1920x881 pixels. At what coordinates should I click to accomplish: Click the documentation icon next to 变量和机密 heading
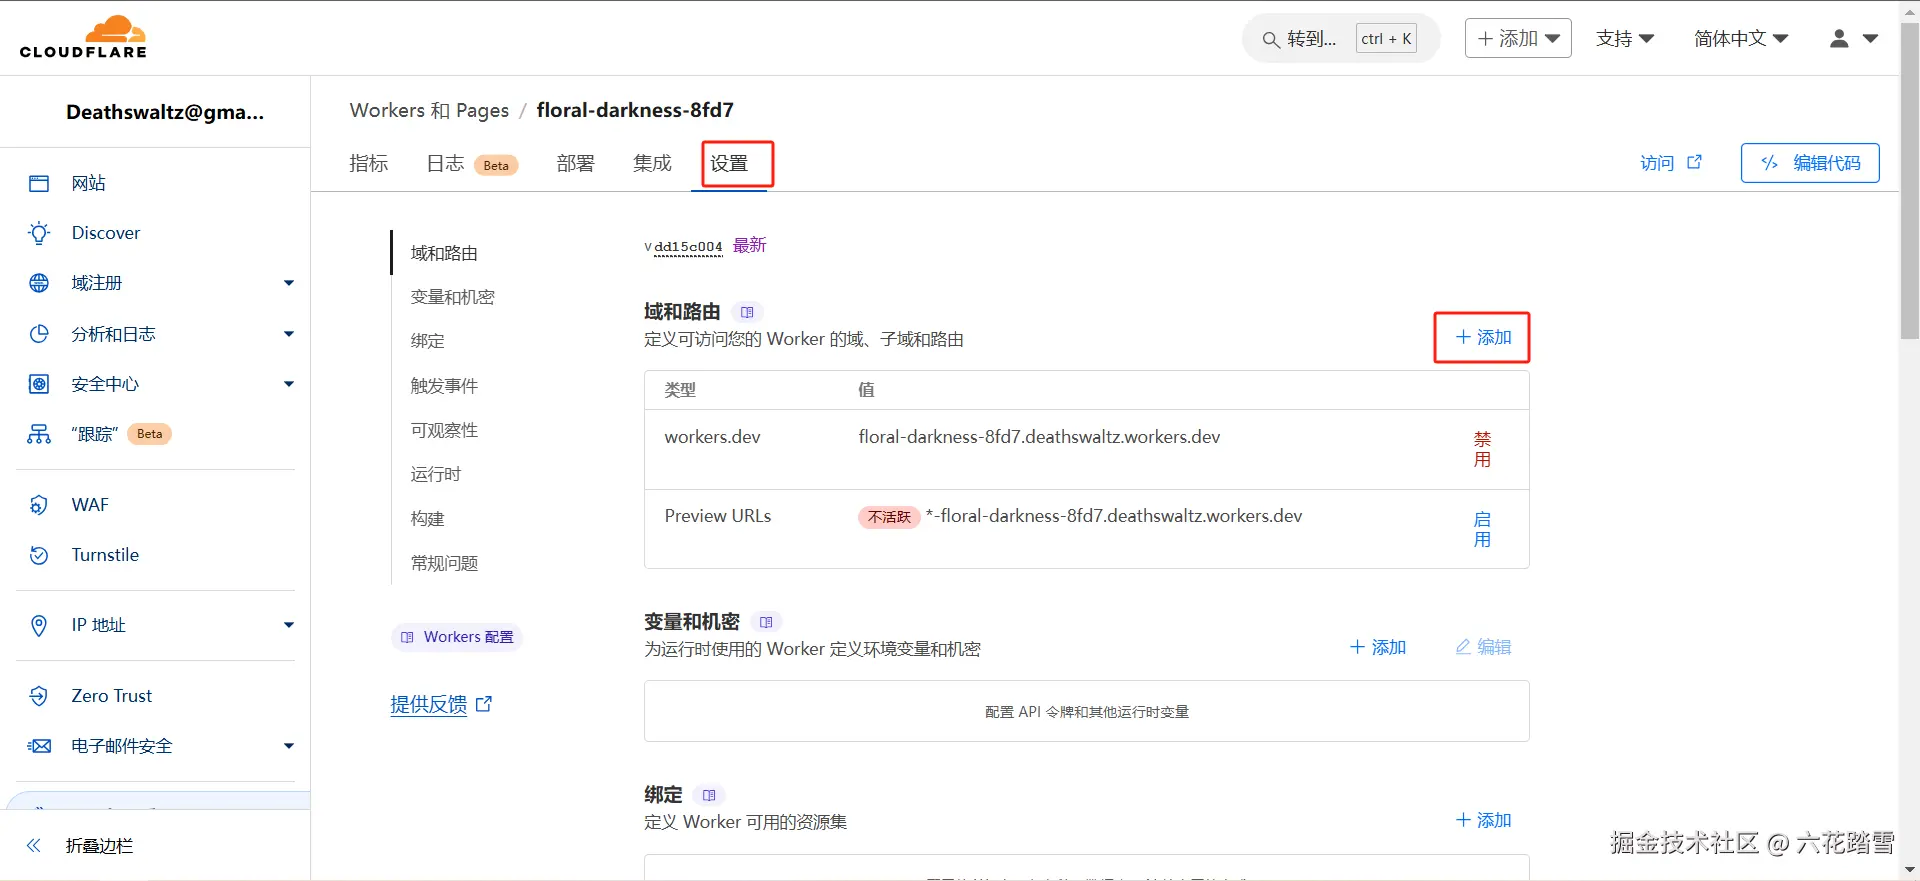click(766, 622)
